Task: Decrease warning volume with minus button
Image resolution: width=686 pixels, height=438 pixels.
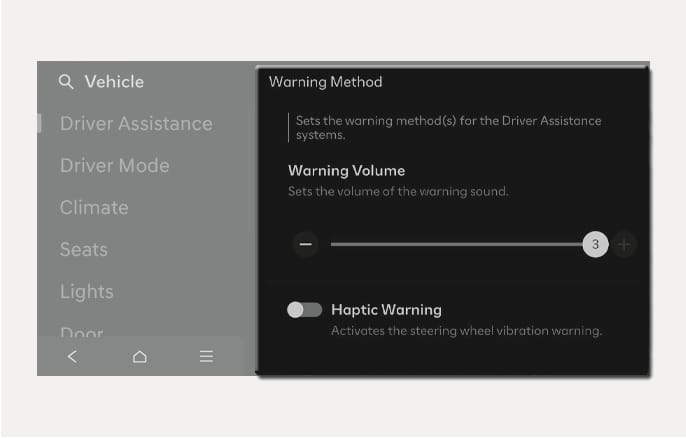Action: [x=306, y=244]
